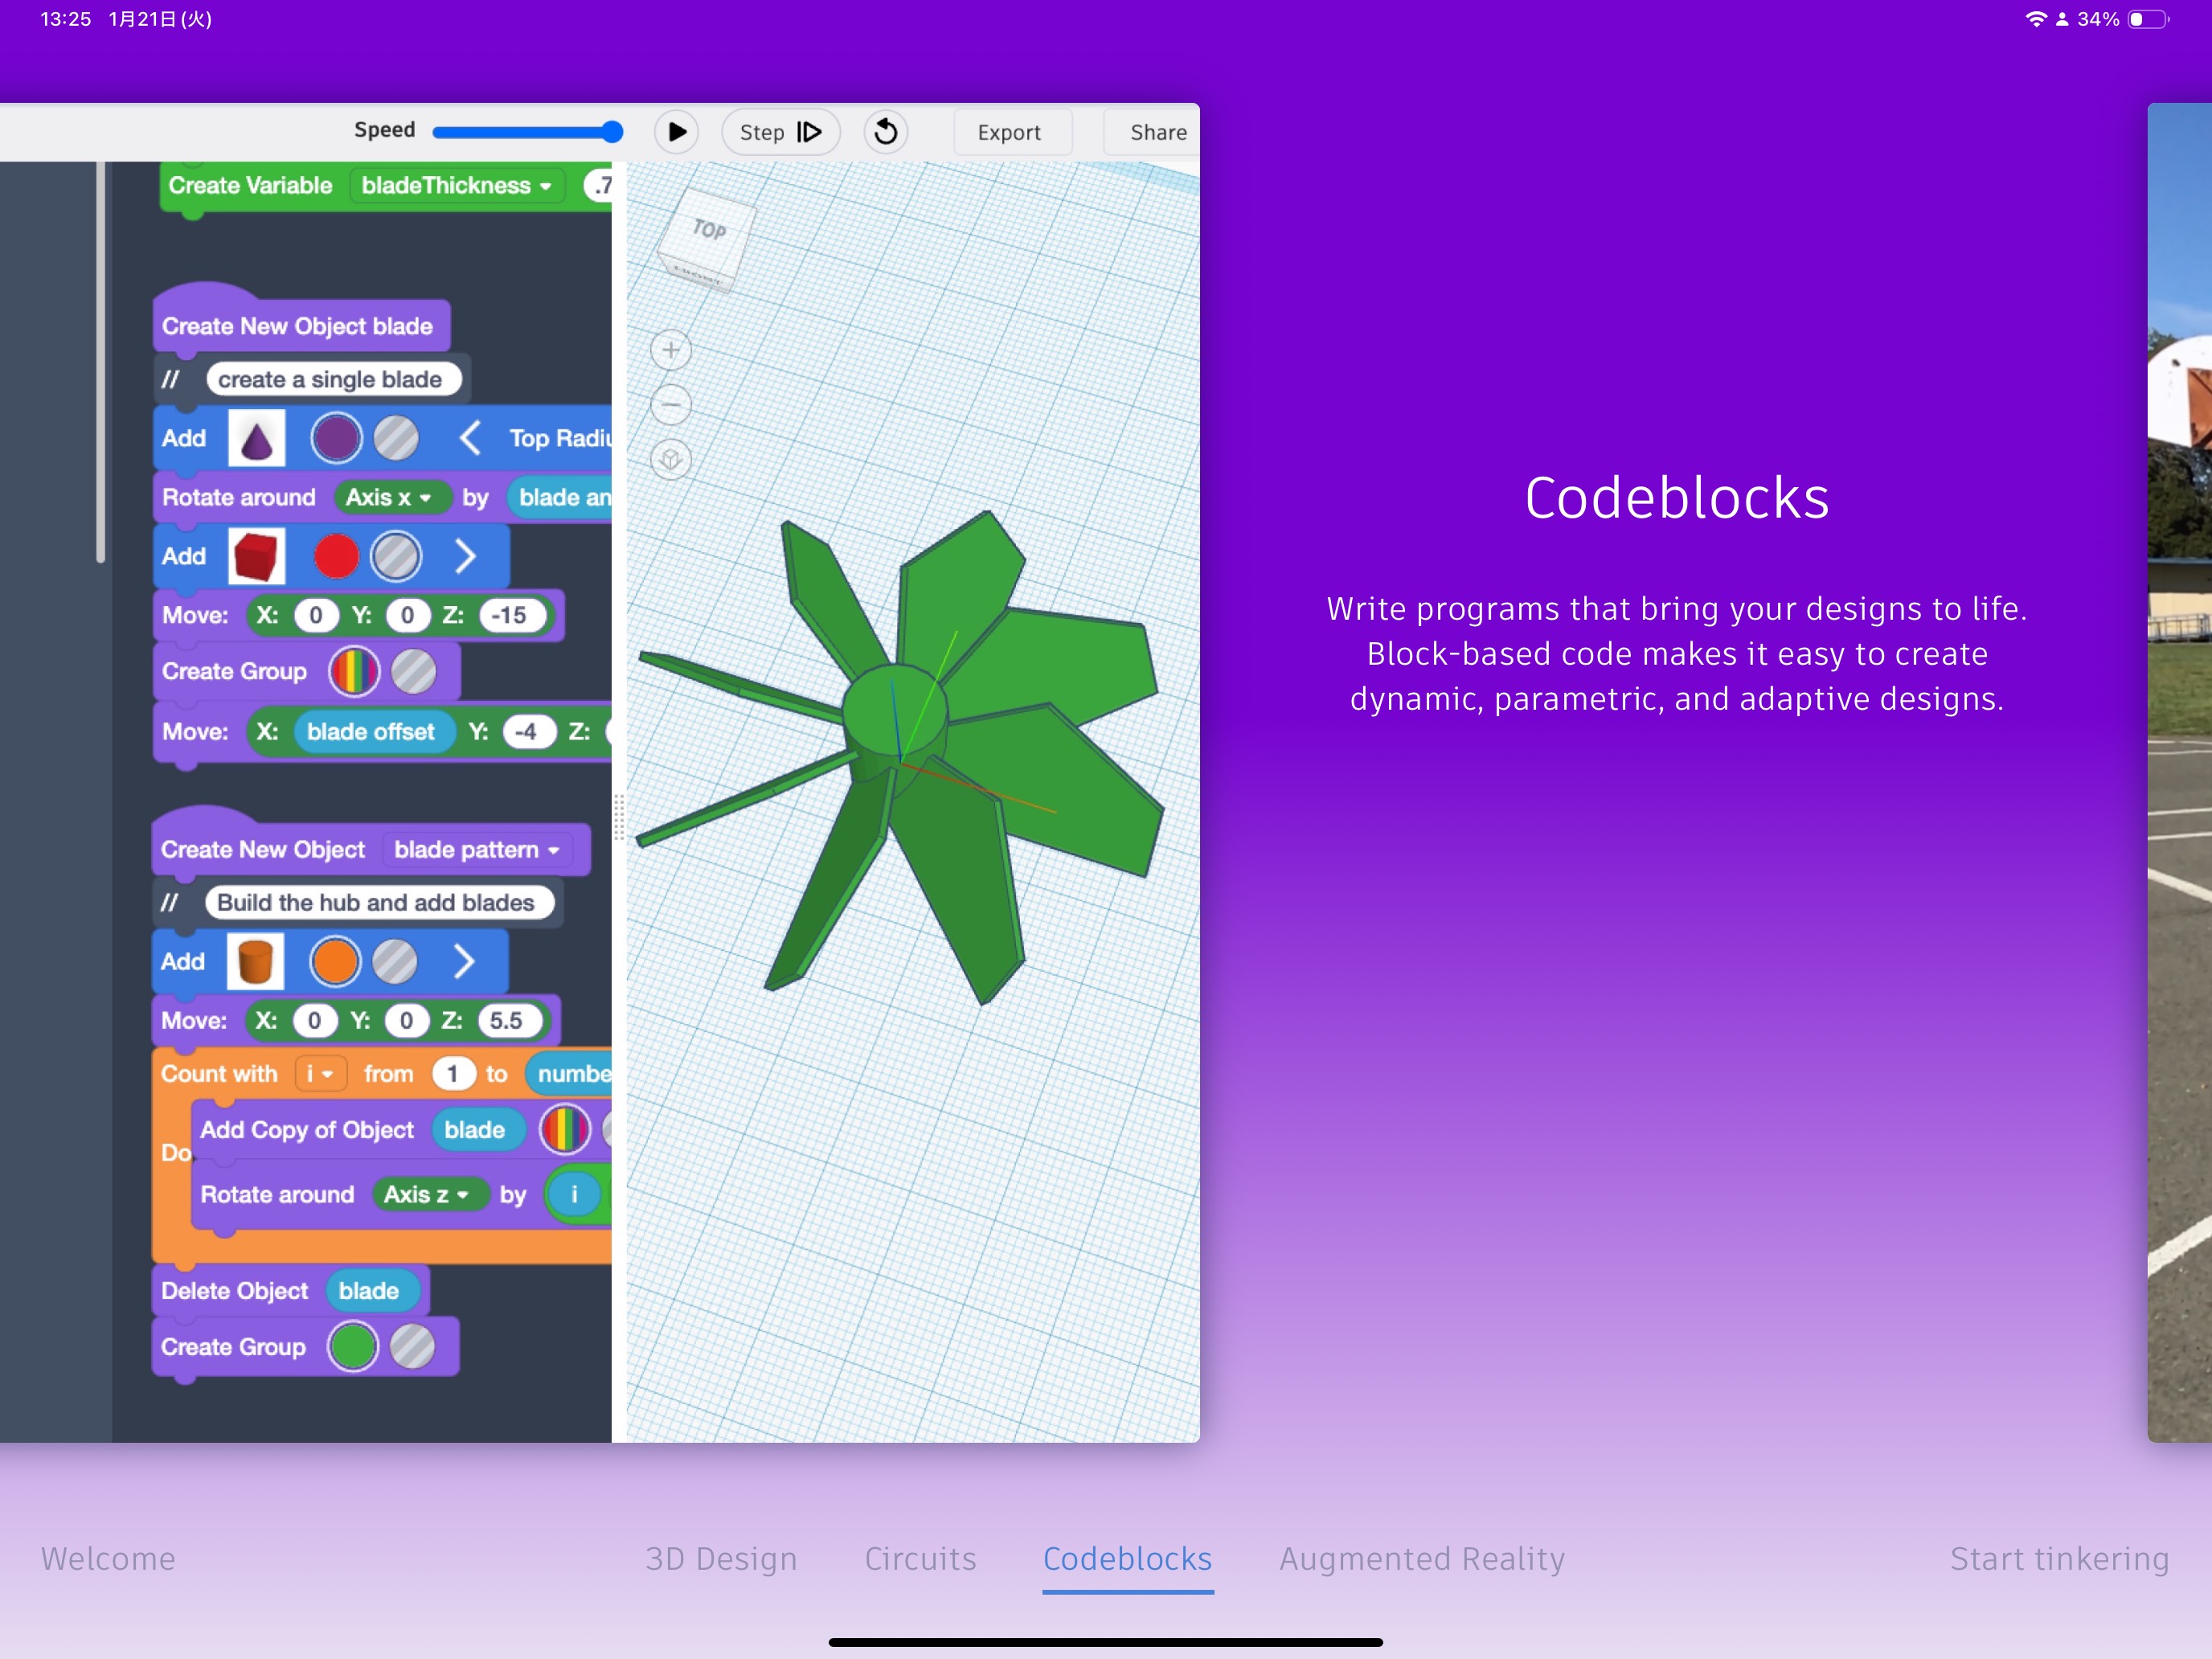Click multicolor circle in Add Copy of Object
Screen dimensions: 2212x1659
[x=565, y=1129]
